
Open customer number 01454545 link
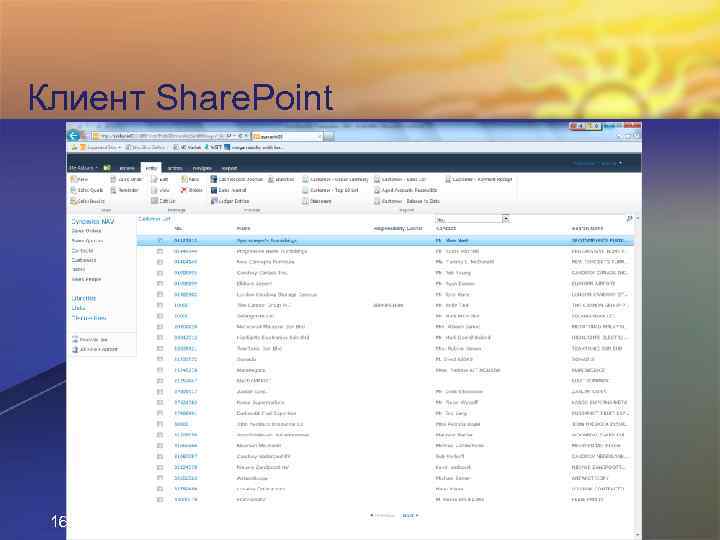(x=186, y=262)
